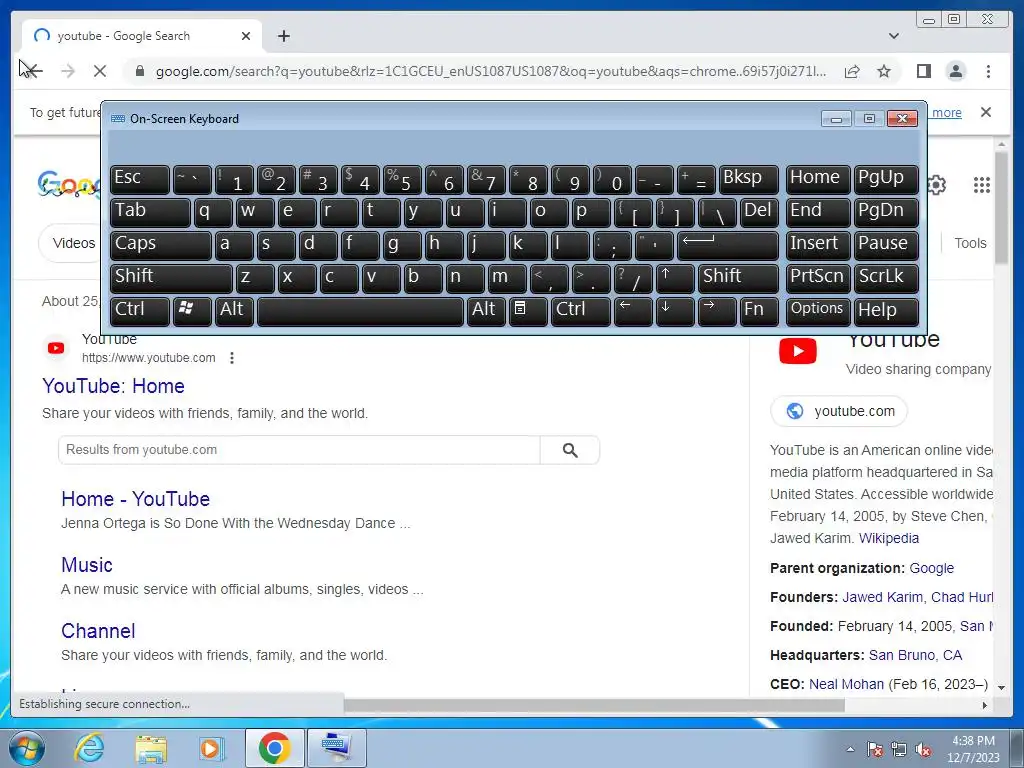Open the Channel sitelink
Viewport: 1024px width, 768px height.
(98, 631)
